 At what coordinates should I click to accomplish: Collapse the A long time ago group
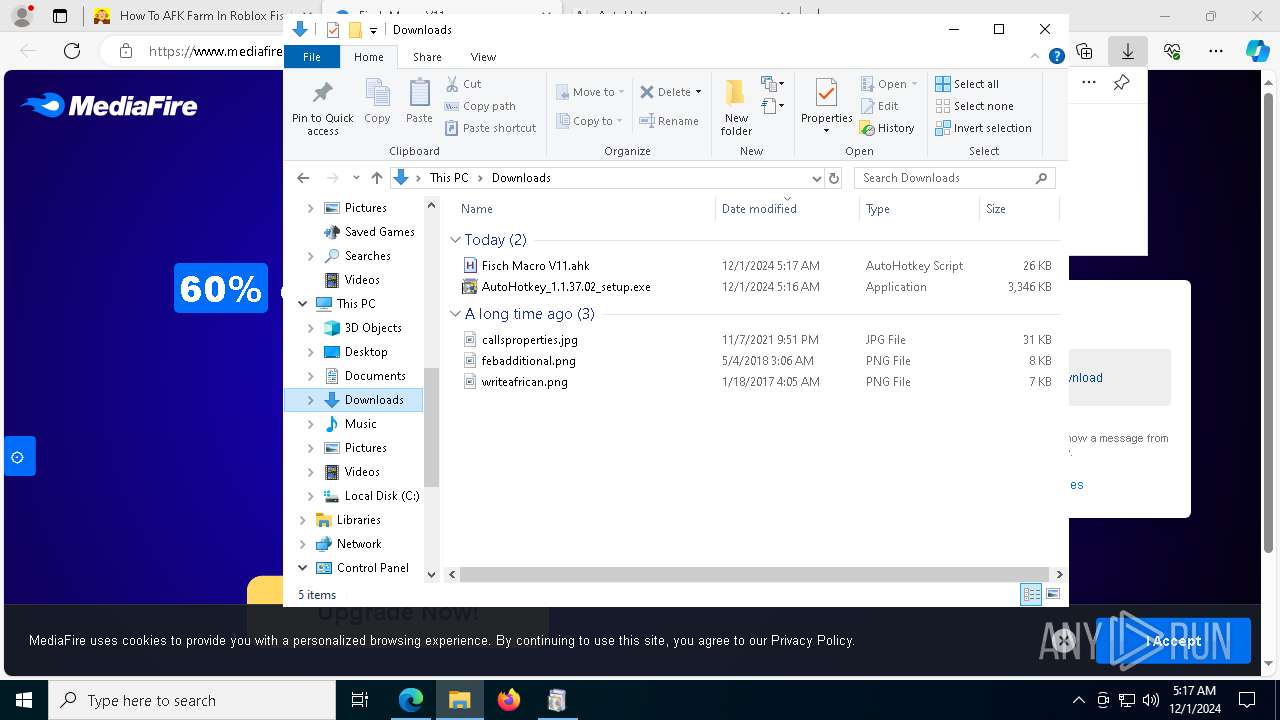(x=455, y=314)
